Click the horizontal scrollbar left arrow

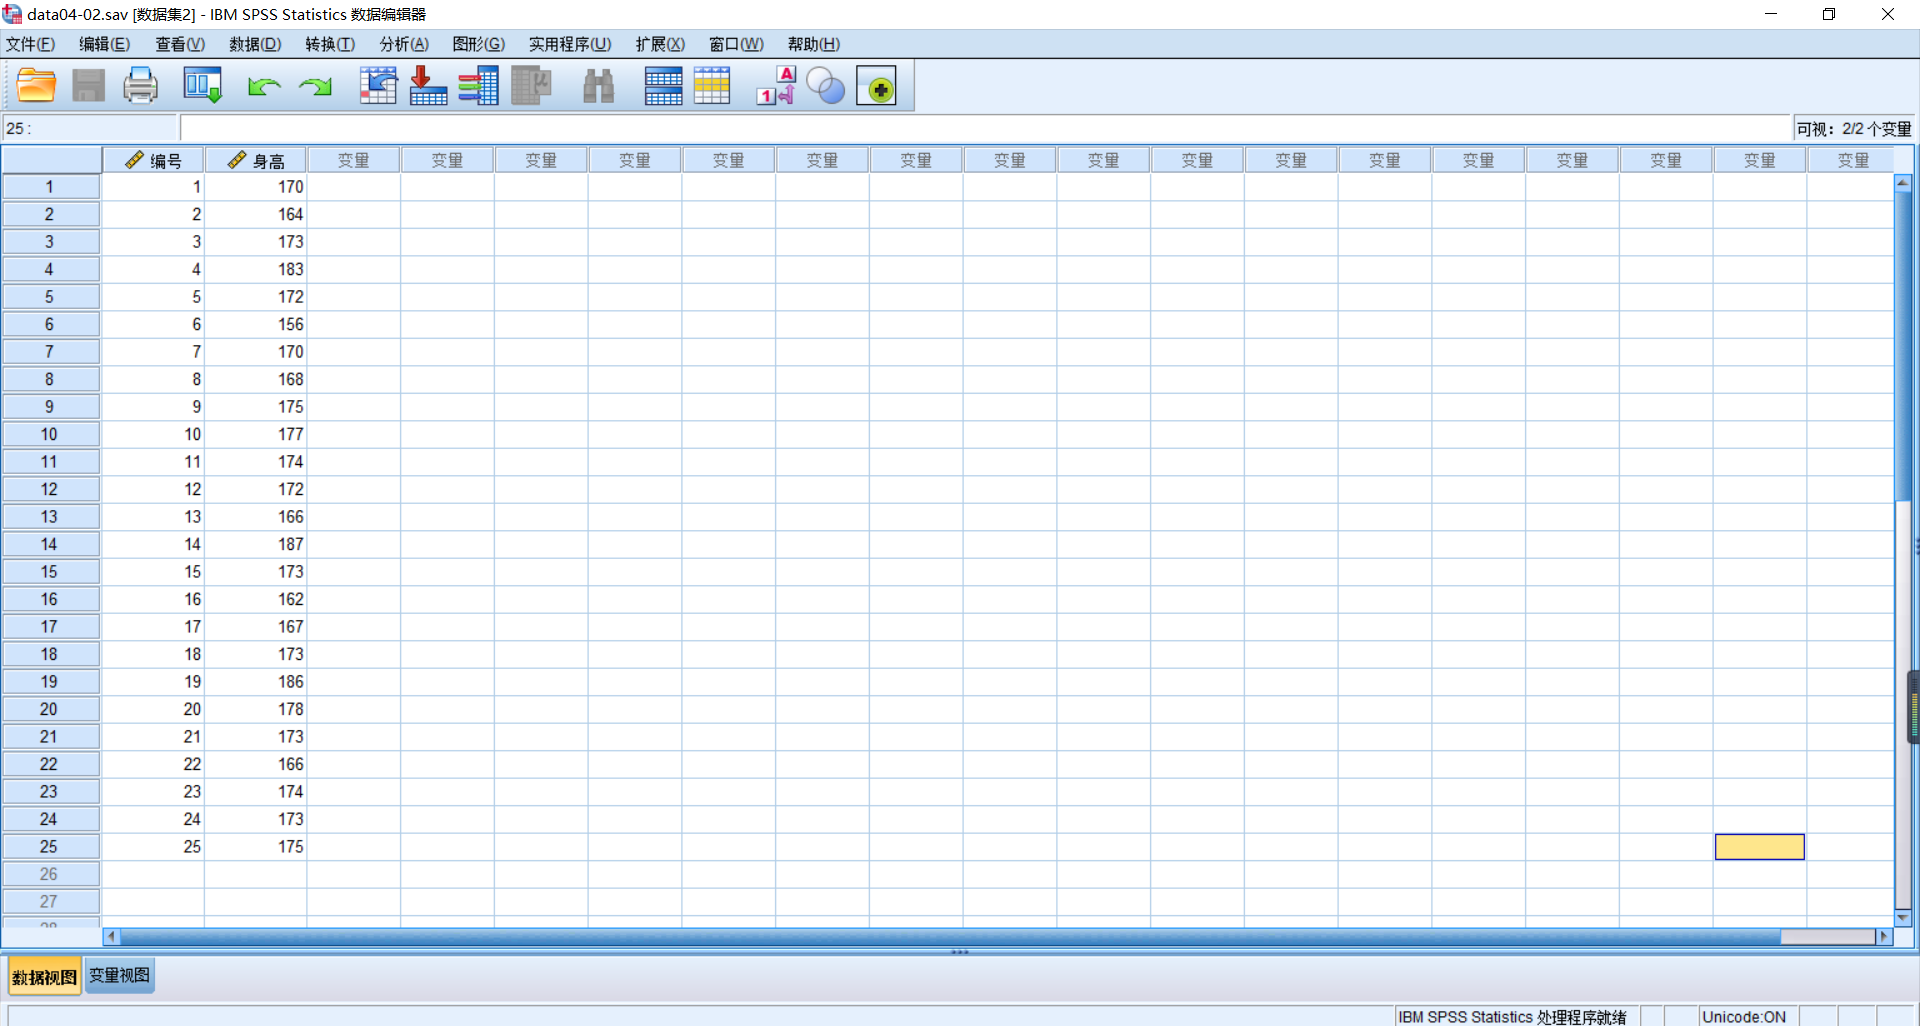(x=111, y=937)
